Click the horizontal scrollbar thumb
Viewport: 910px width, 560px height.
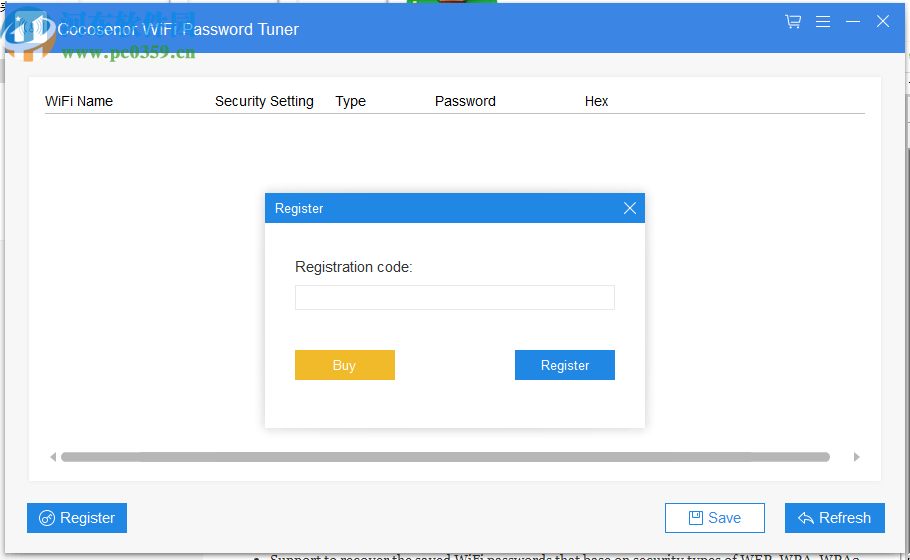[445, 457]
